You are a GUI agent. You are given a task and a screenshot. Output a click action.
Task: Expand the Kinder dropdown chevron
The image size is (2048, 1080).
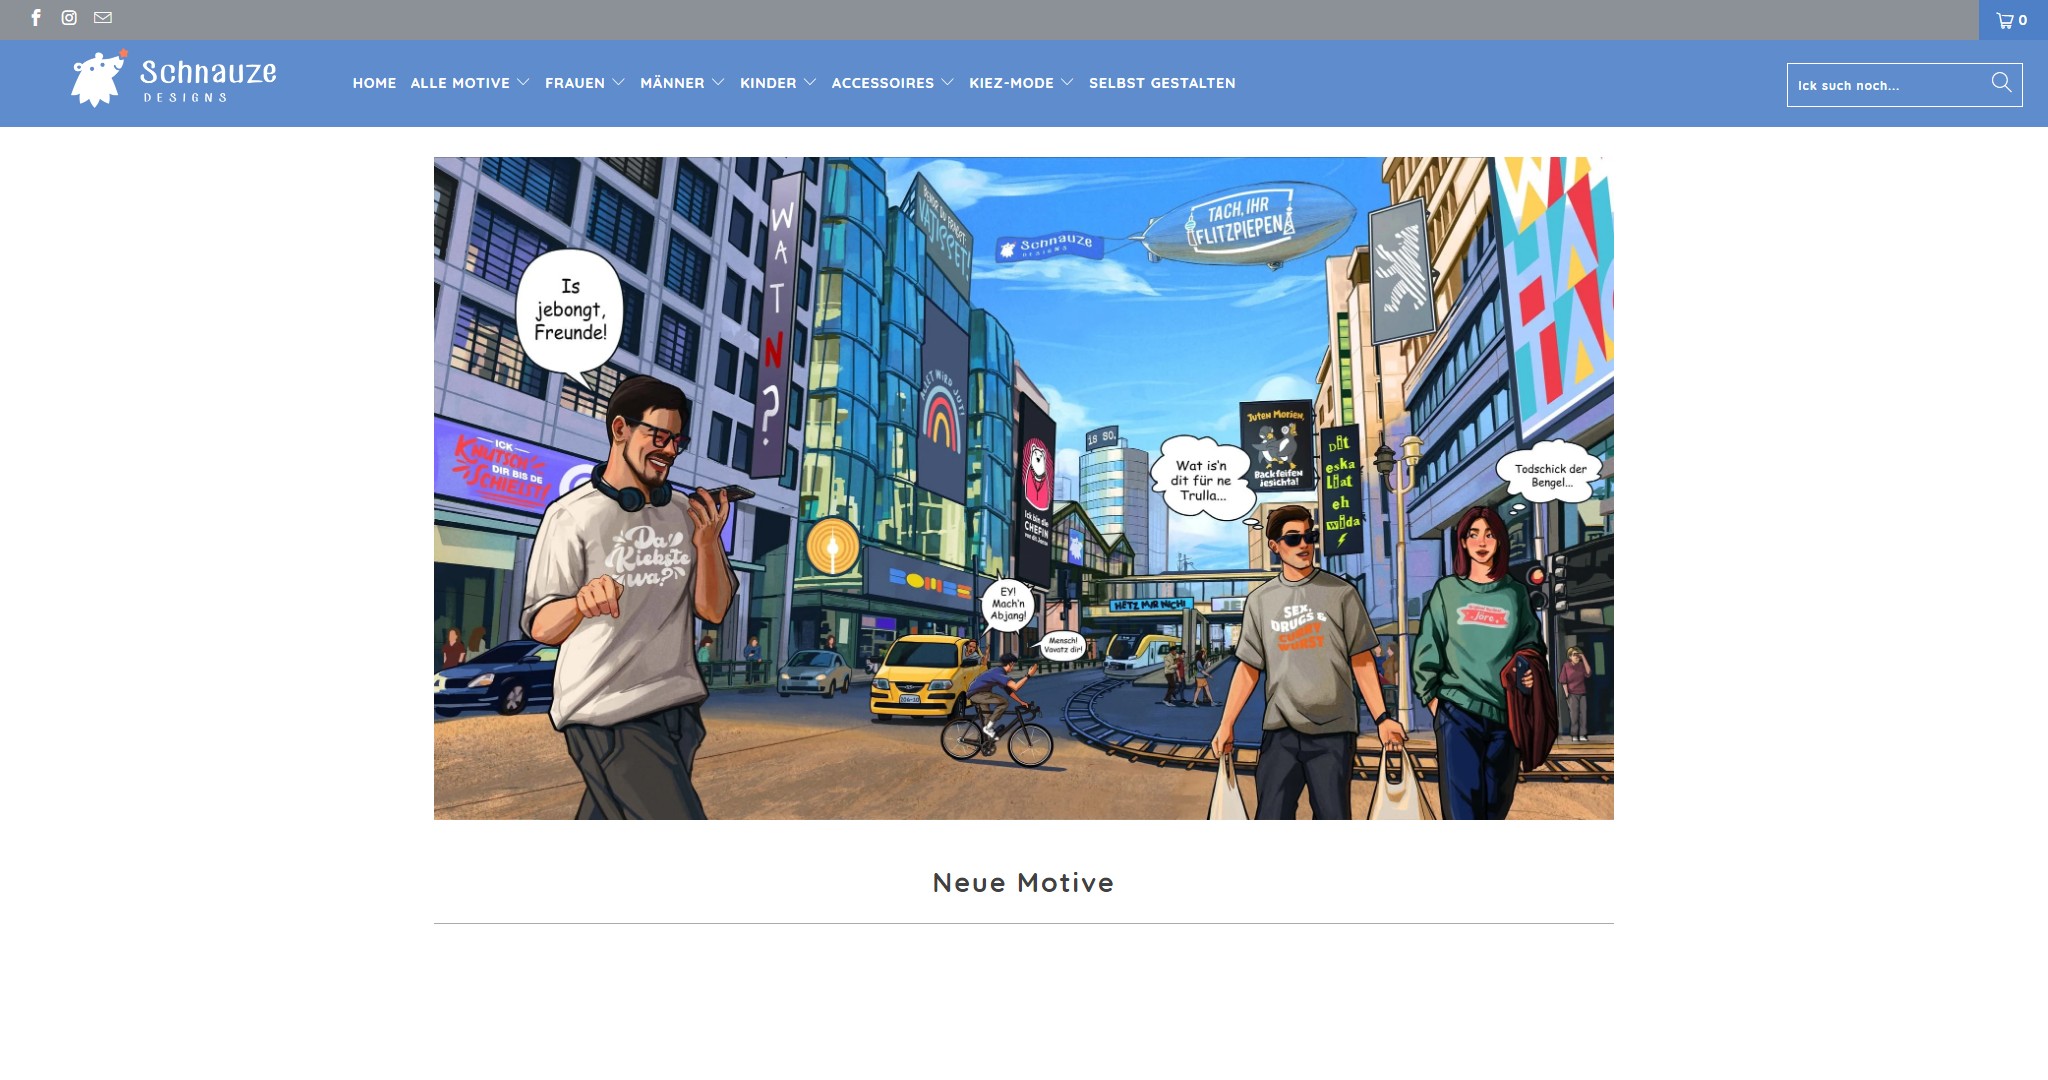point(810,83)
